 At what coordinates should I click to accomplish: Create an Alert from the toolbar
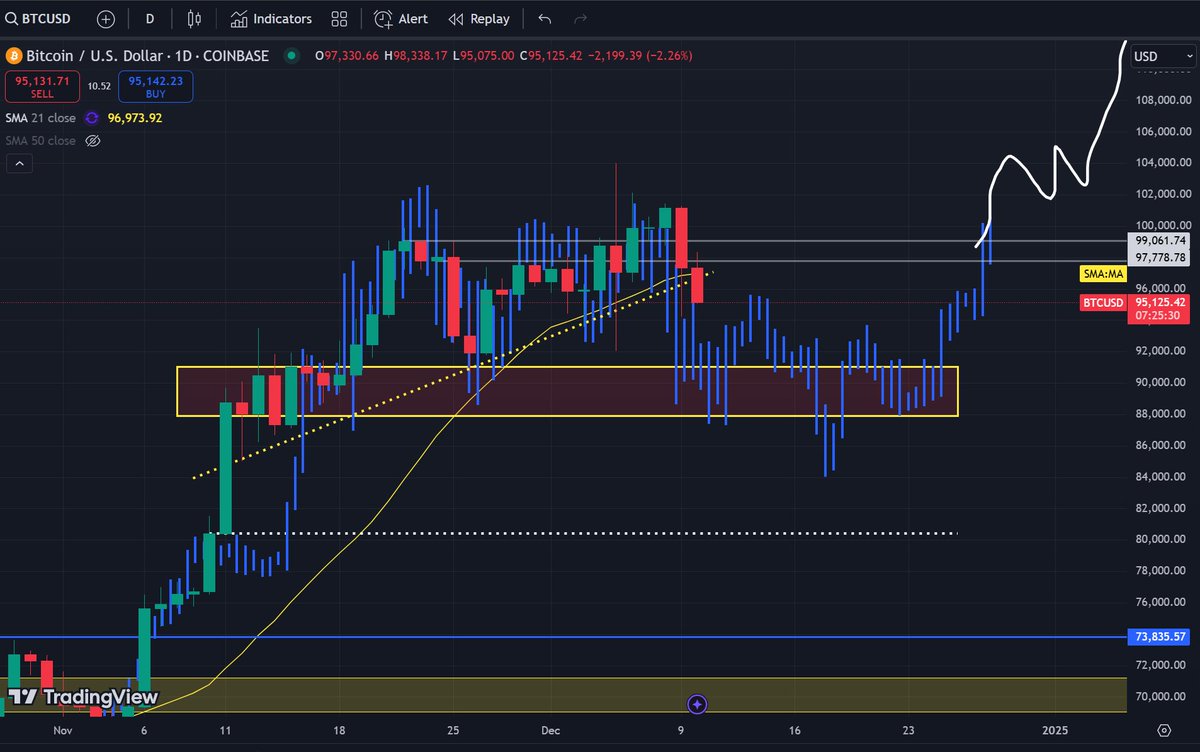pyautogui.click(x=401, y=19)
